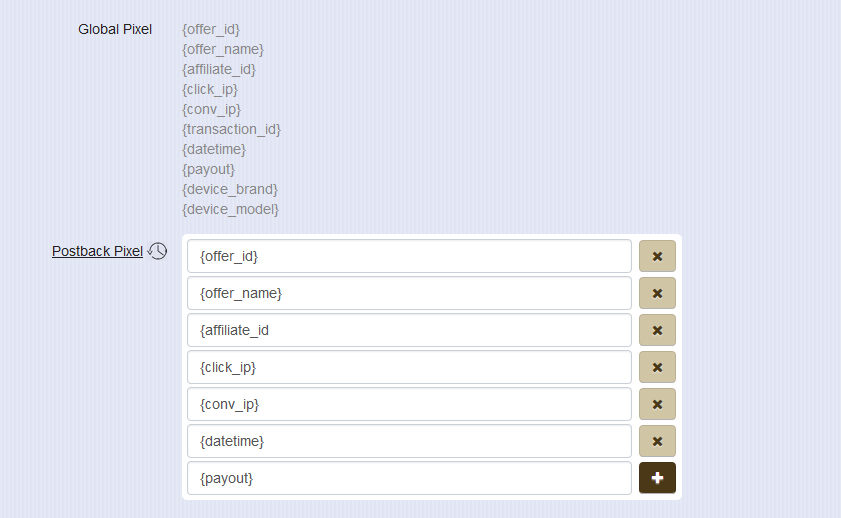Click {device_model} in the Global Pixel list
Image resolution: width=841 pixels, height=518 pixels.
pyautogui.click(x=230, y=209)
